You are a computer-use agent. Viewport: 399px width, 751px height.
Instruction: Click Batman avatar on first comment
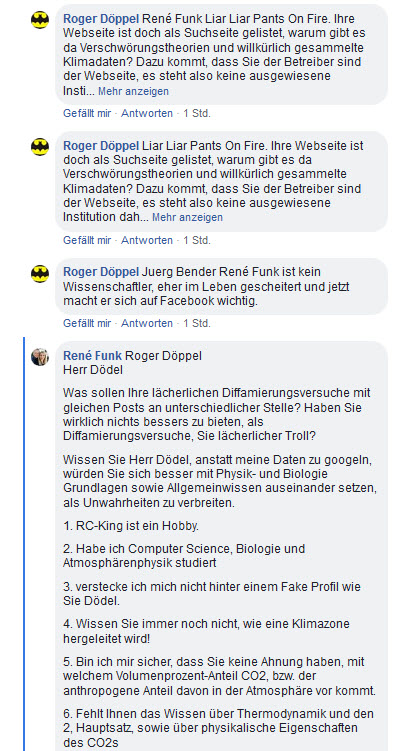(x=40, y=20)
